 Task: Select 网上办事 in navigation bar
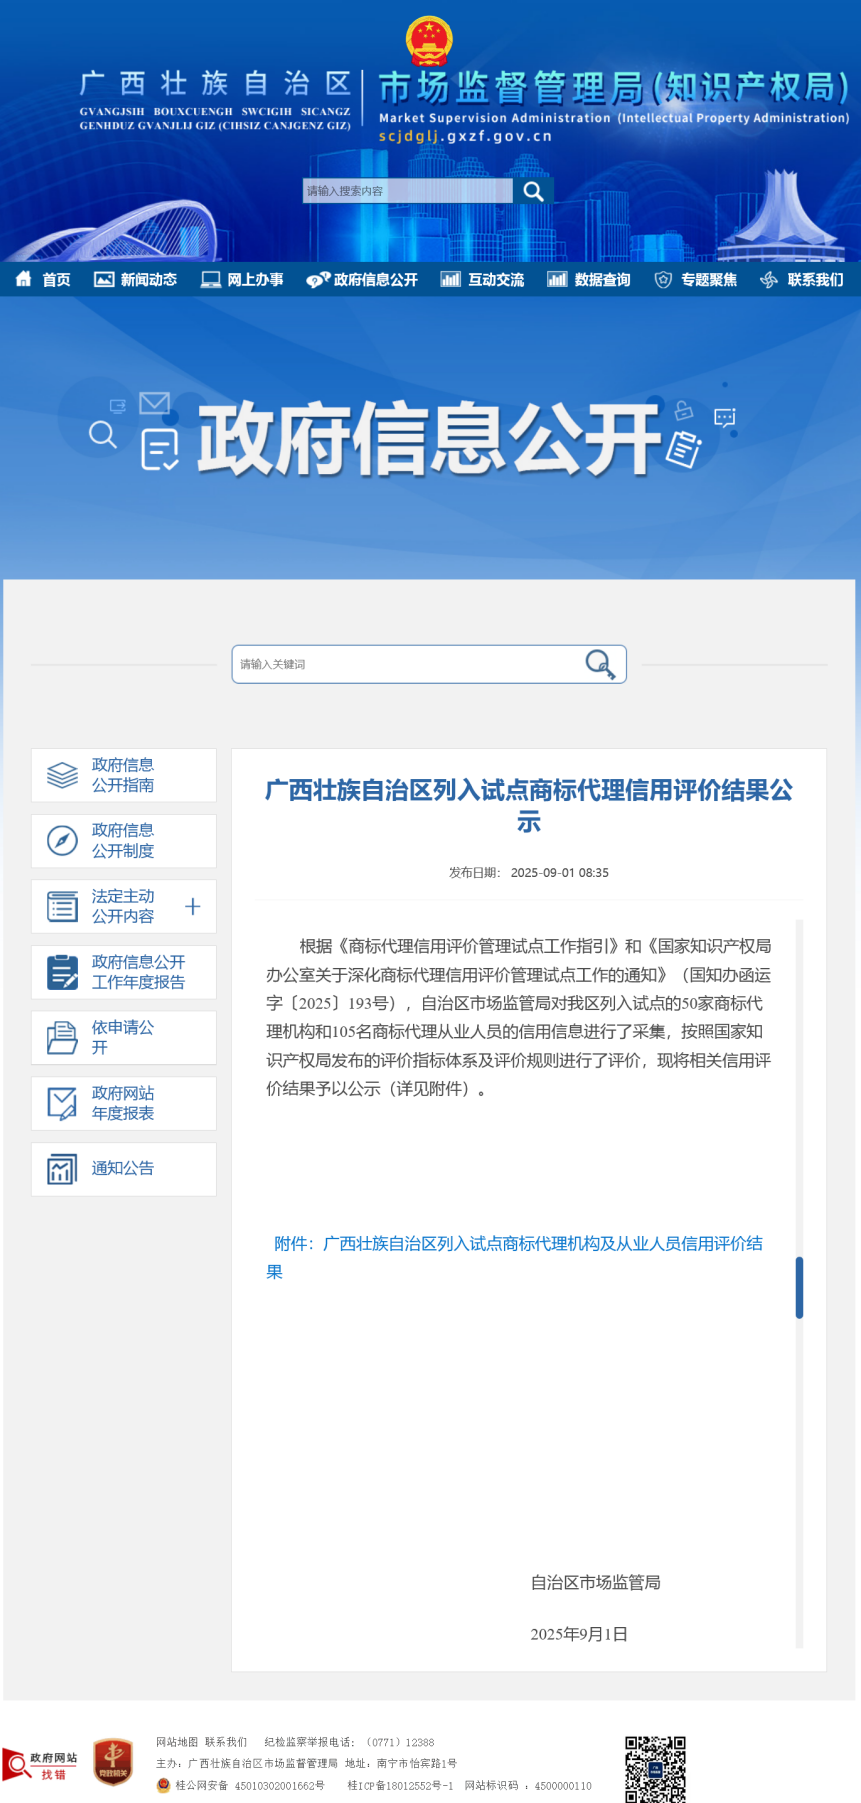(x=242, y=280)
